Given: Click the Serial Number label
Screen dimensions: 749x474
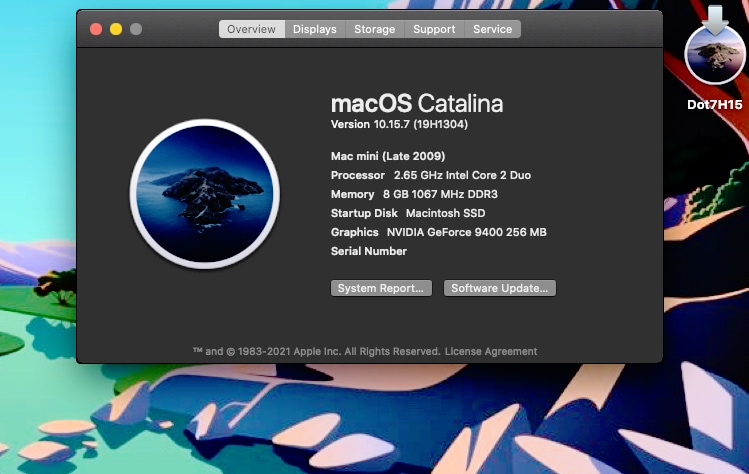Looking at the screenshot, I should (x=369, y=251).
